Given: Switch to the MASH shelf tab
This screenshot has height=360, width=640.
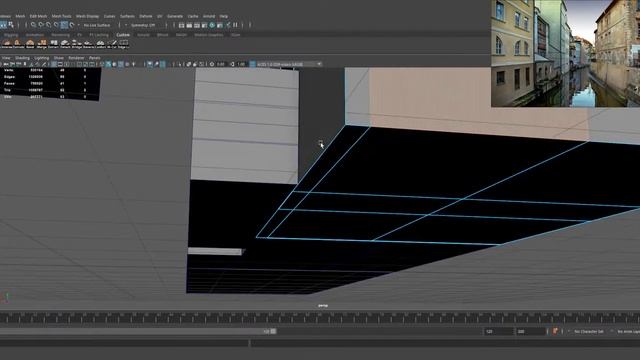Looking at the screenshot, I should (181, 35).
